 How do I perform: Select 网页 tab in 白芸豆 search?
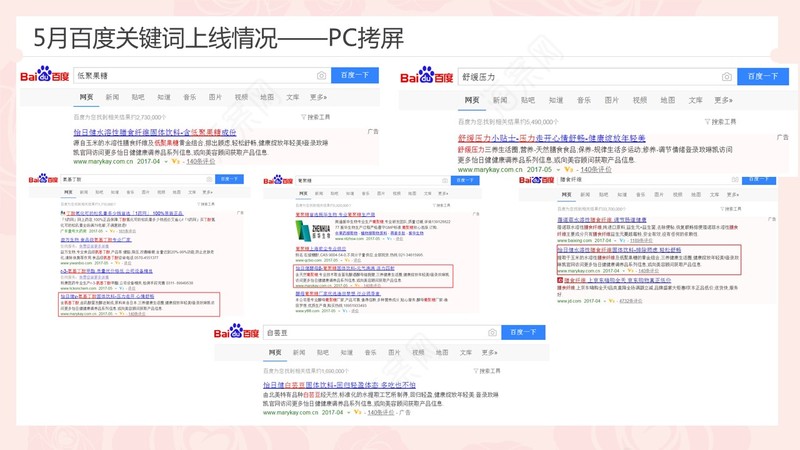coord(275,353)
